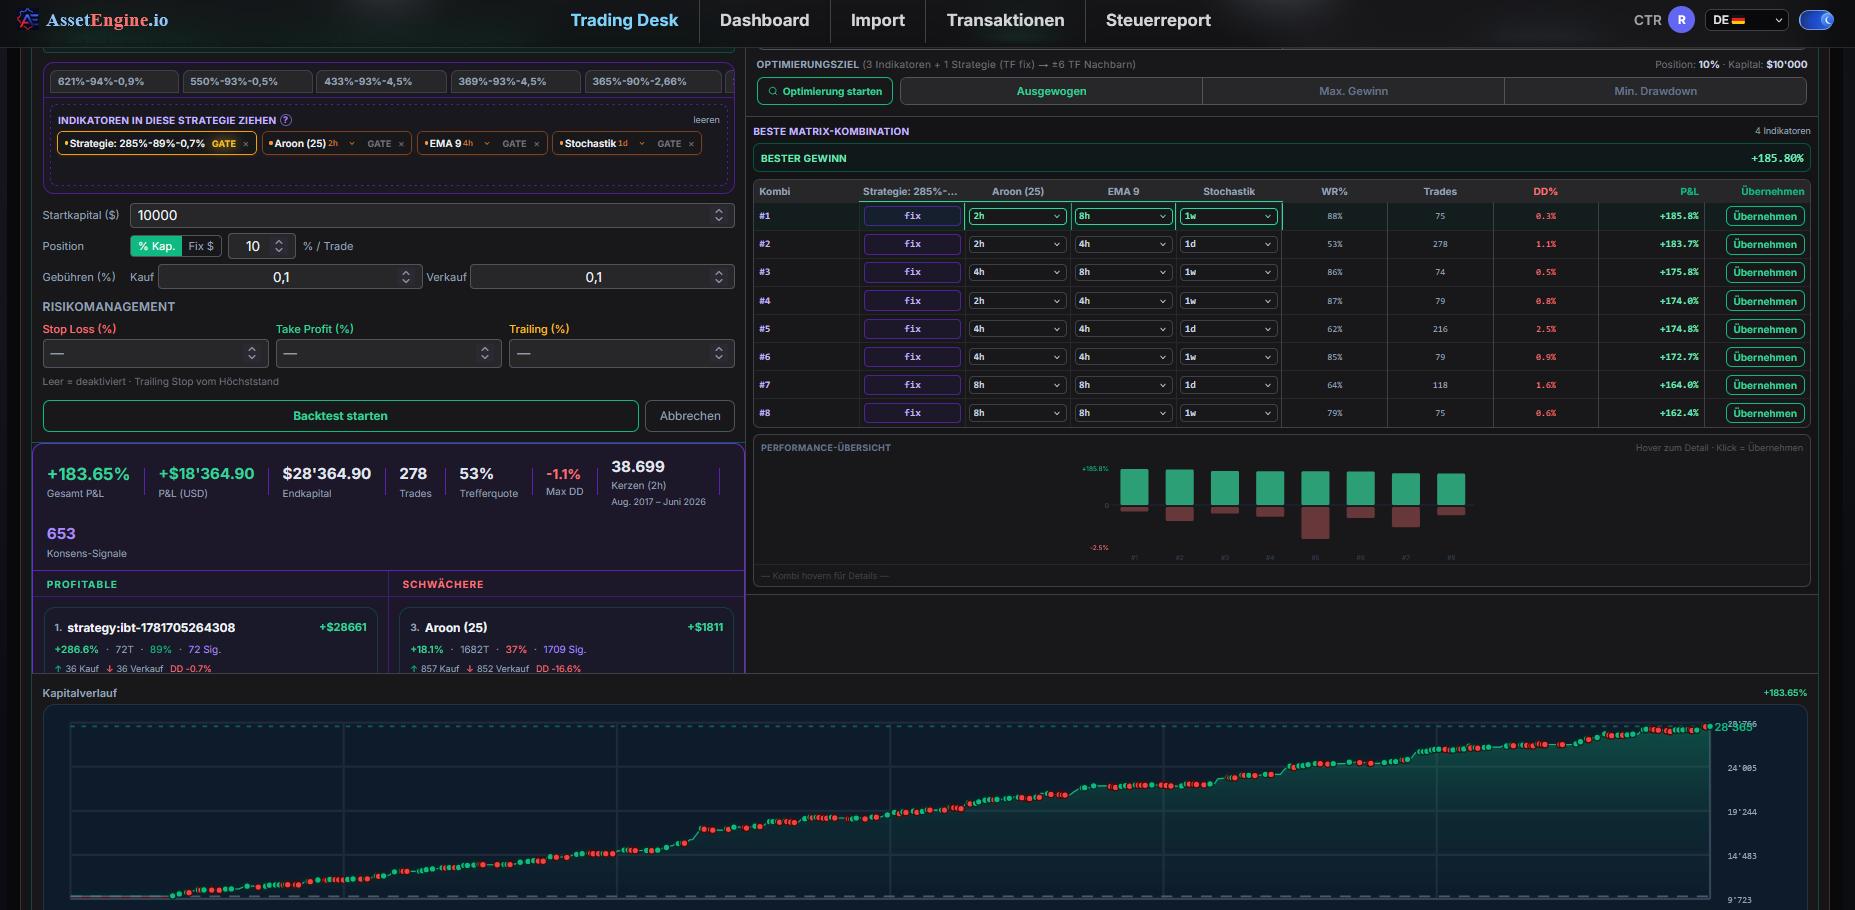
Task: Open the Transaktionen tab
Action: click(1005, 20)
